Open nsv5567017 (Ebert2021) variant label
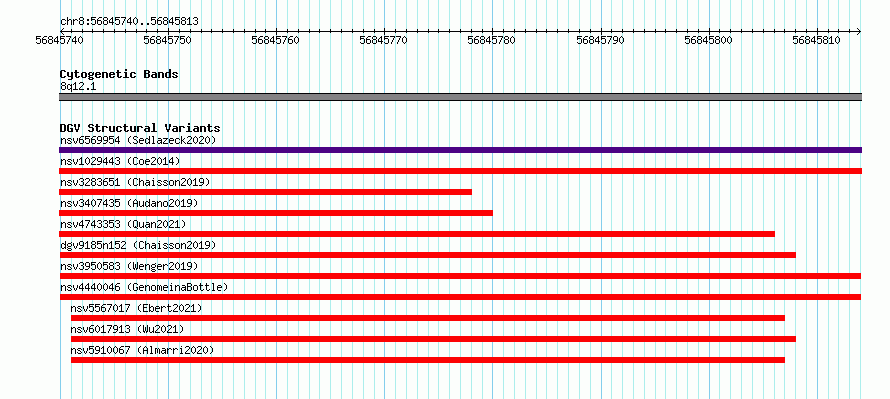 [136, 308]
